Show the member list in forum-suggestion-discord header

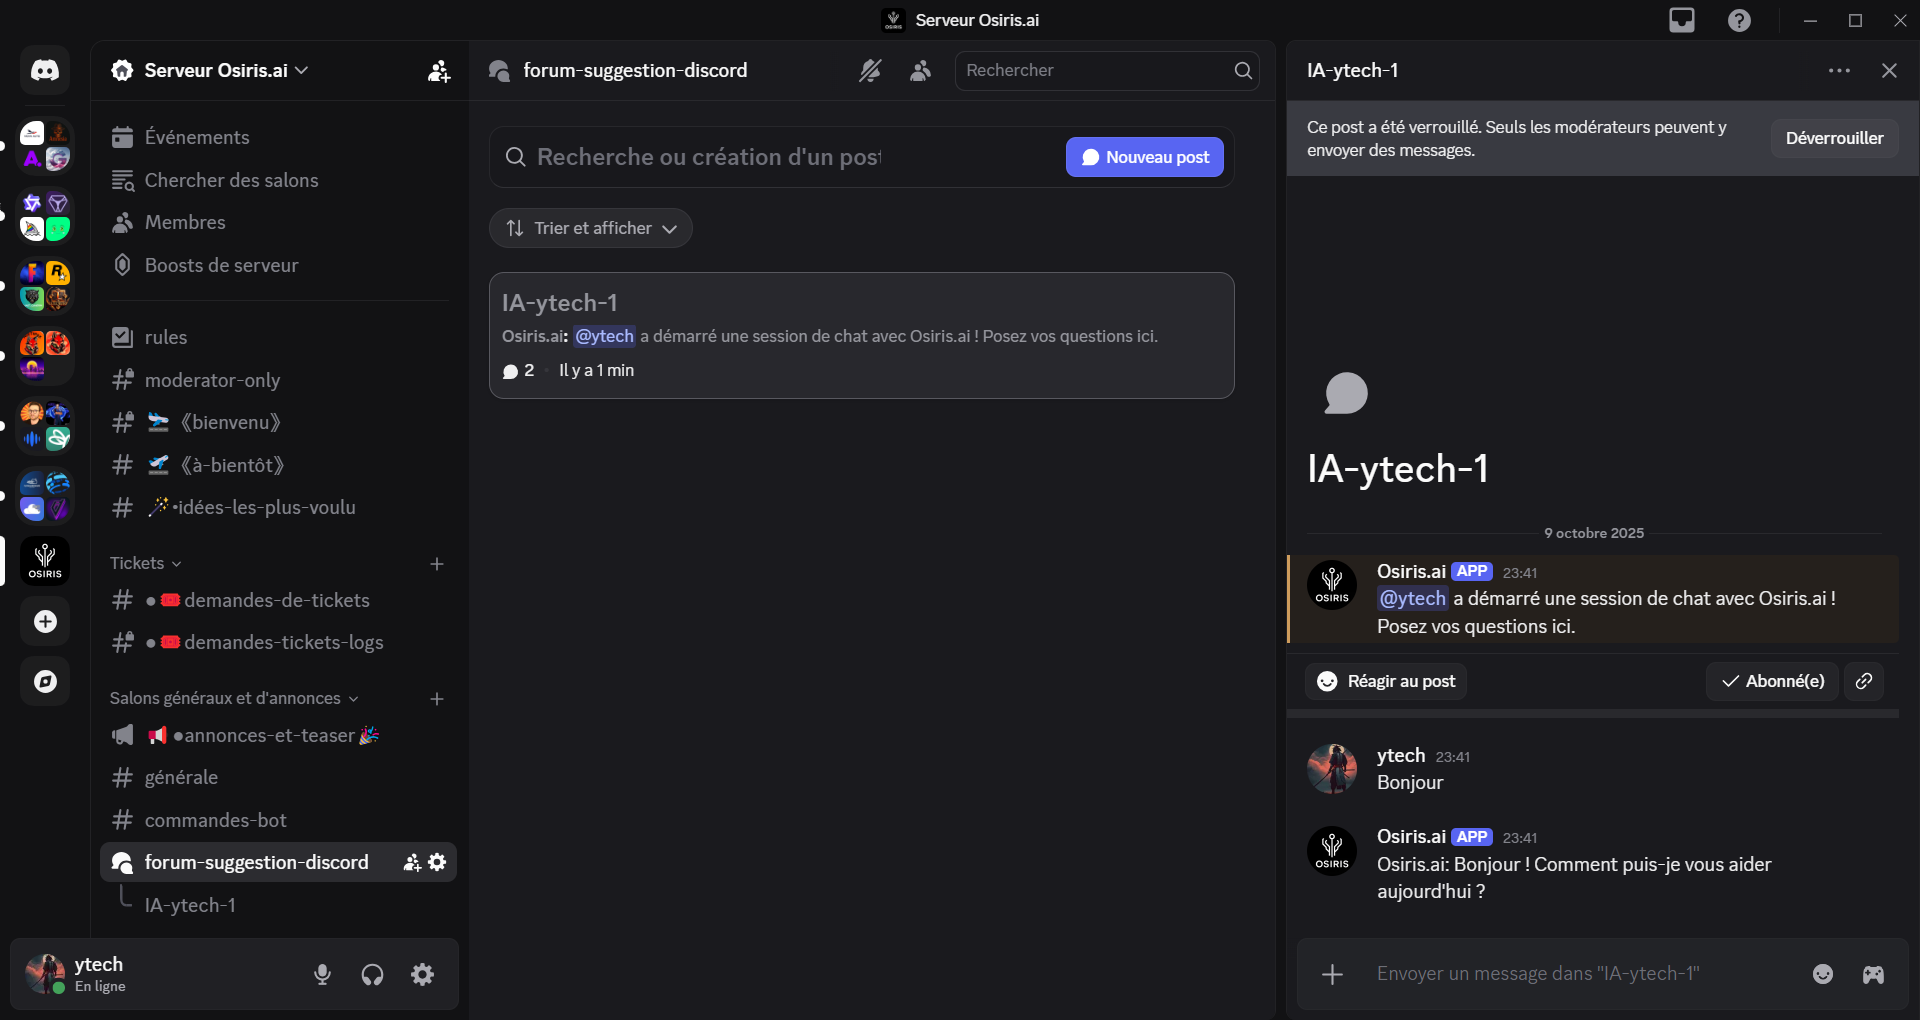(920, 70)
